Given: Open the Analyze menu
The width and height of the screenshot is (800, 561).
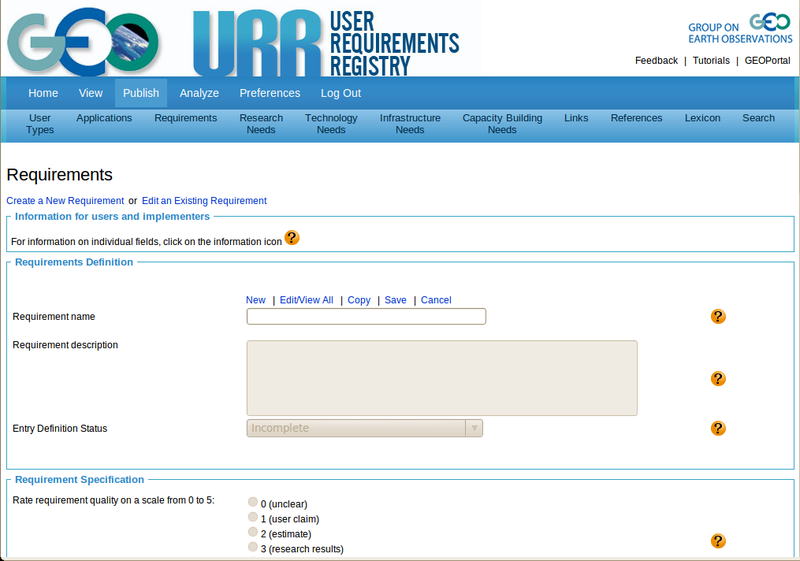Looking at the screenshot, I should tap(199, 93).
